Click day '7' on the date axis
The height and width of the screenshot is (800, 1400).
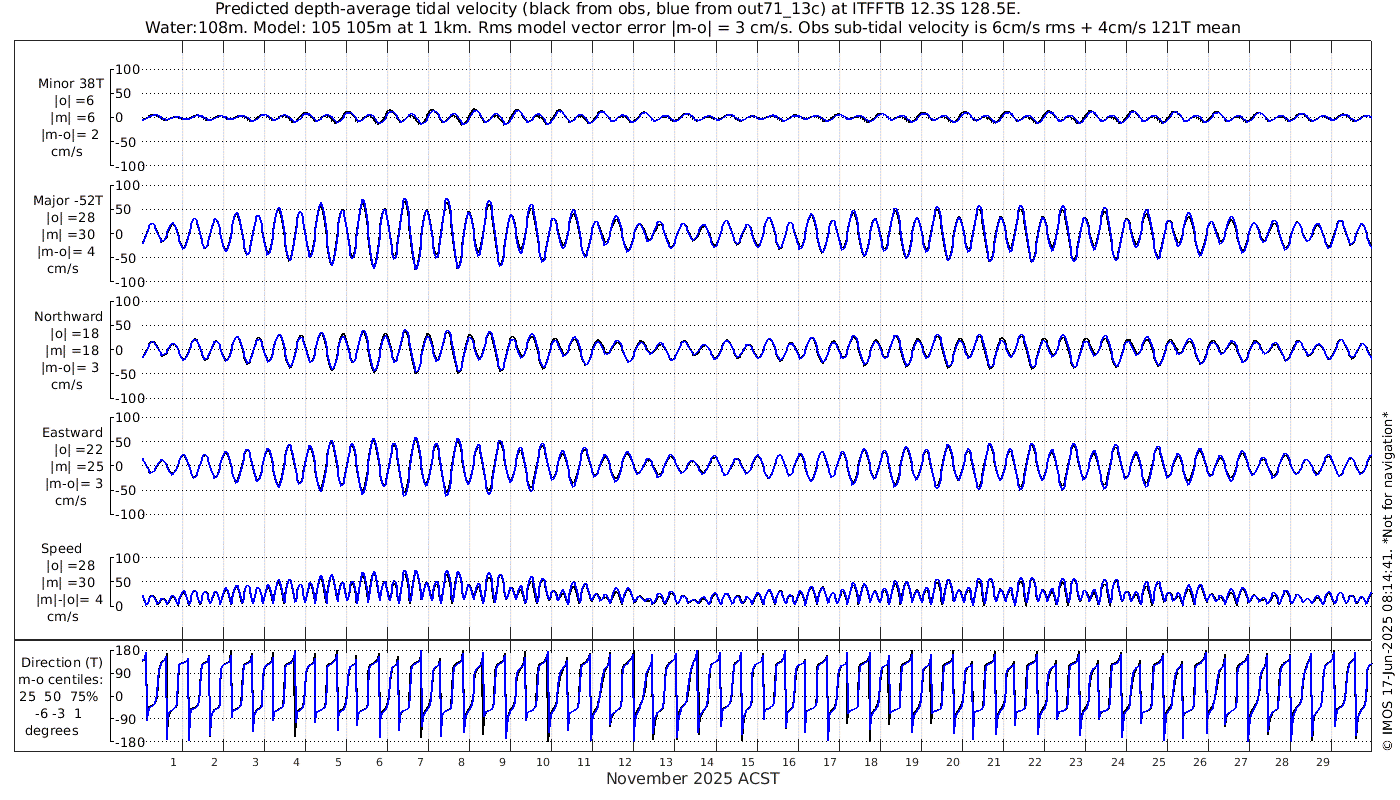pyautogui.click(x=419, y=762)
